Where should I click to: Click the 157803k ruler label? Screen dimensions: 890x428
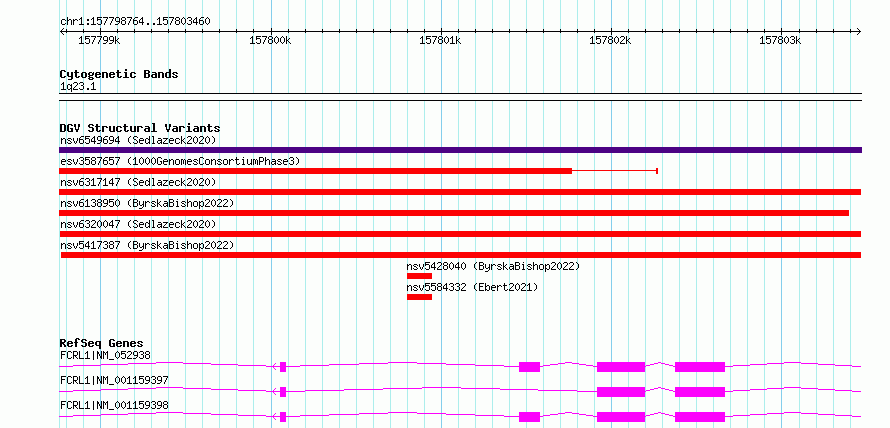tap(780, 40)
